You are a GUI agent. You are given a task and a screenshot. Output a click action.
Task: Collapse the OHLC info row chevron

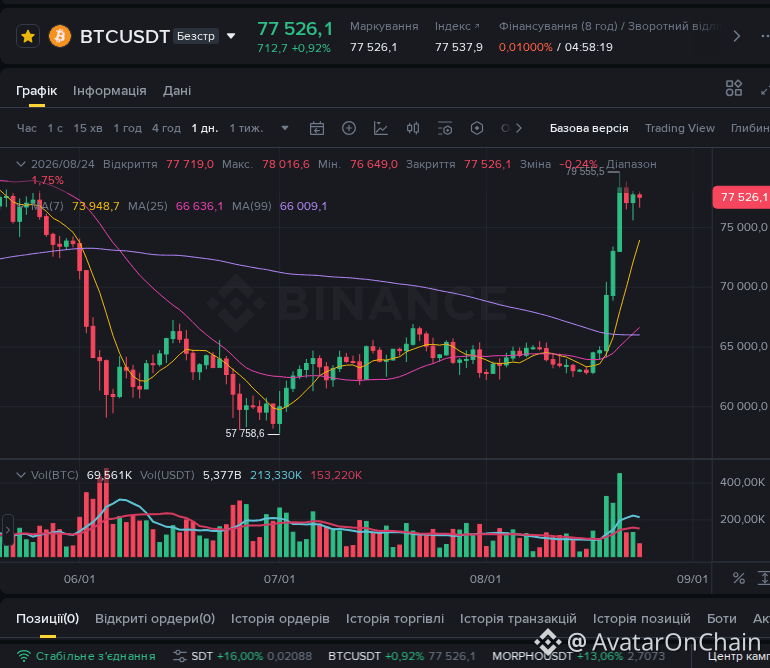tap(21, 164)
